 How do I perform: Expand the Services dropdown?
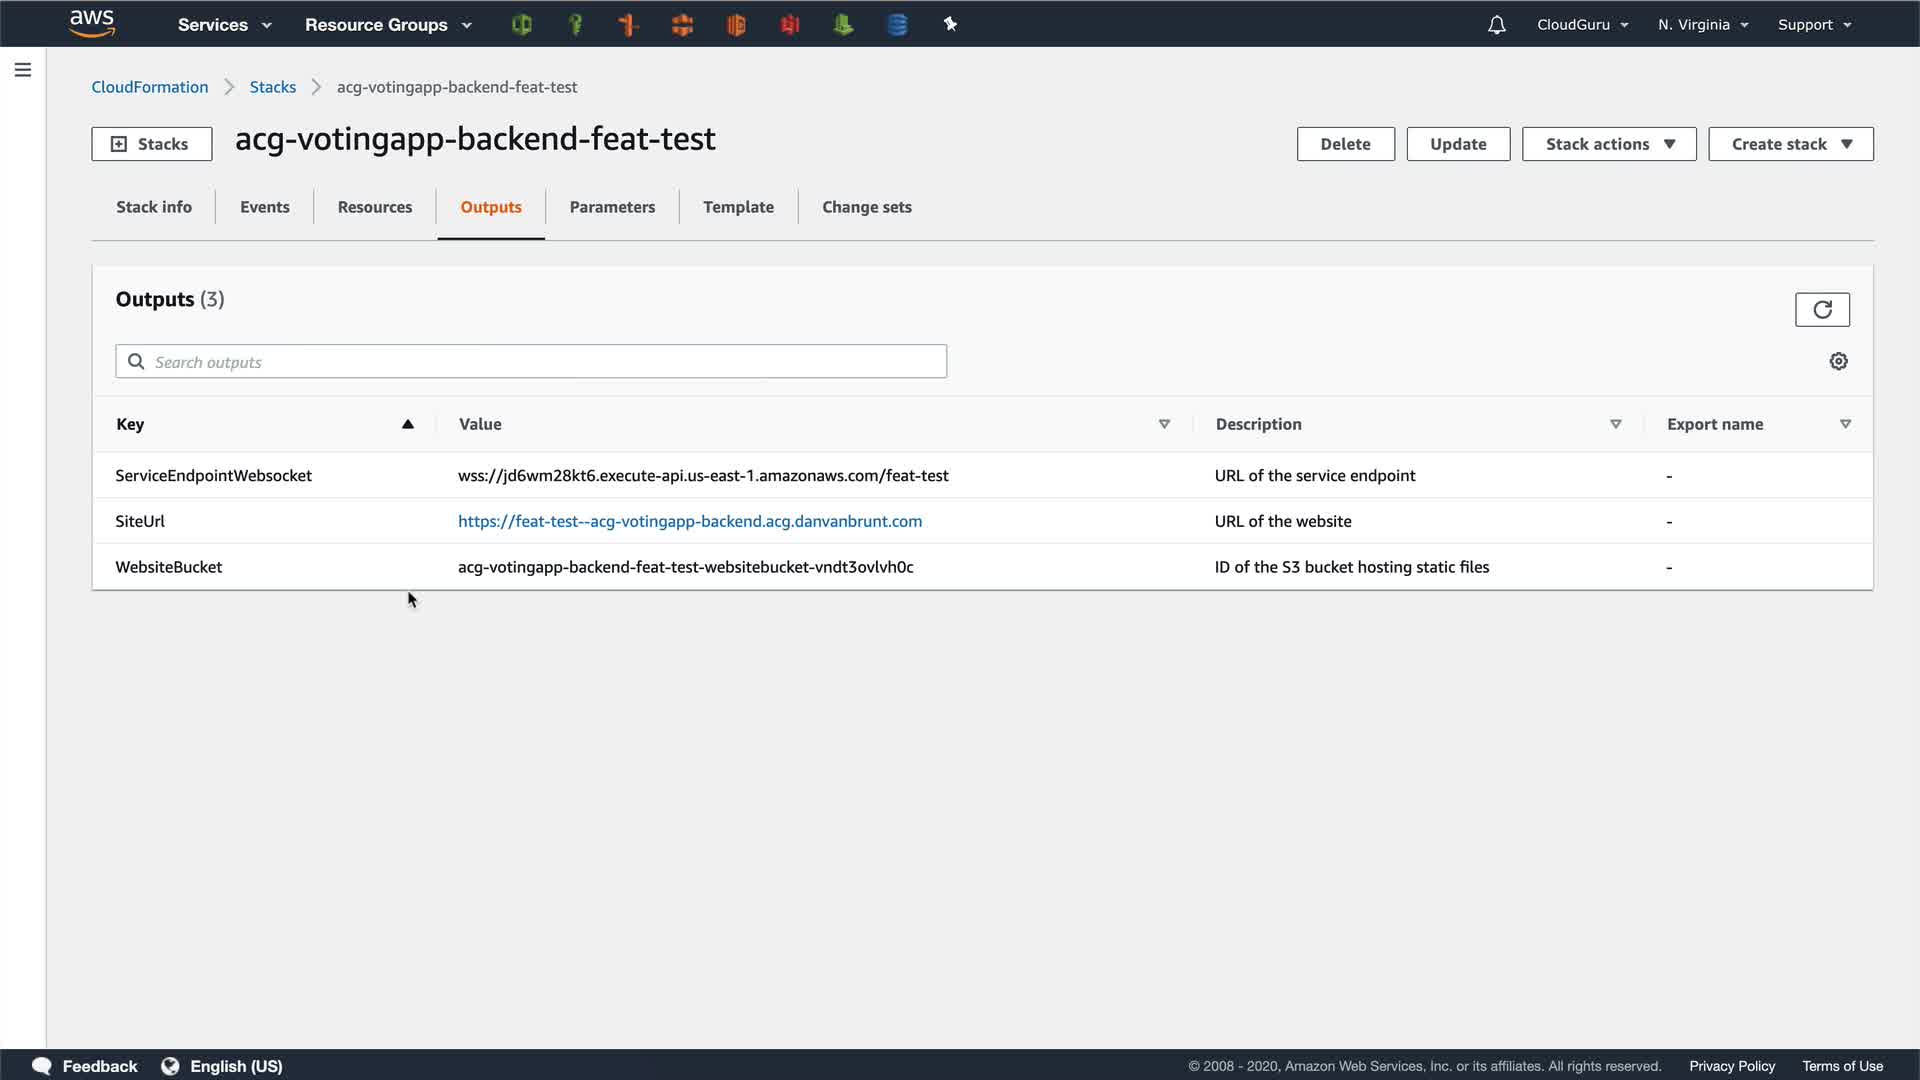224,25
